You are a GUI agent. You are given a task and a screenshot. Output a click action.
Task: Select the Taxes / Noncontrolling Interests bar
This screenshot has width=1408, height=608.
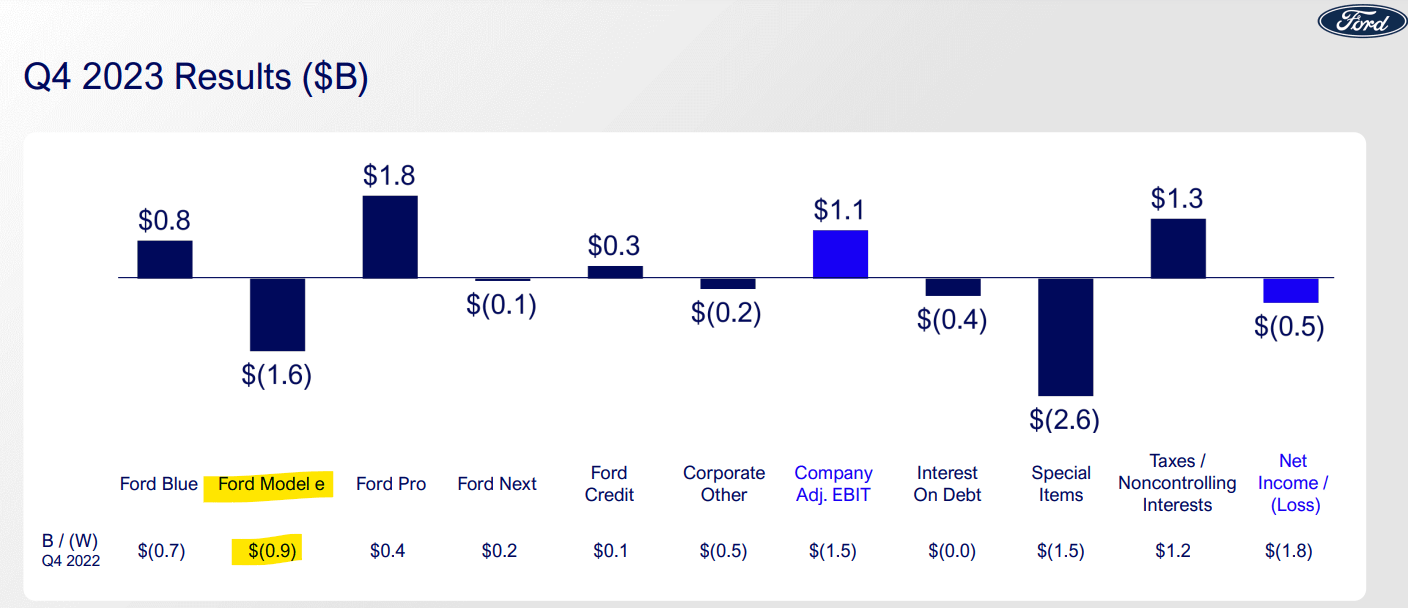pyautogui.click(x=1178, y=248)
